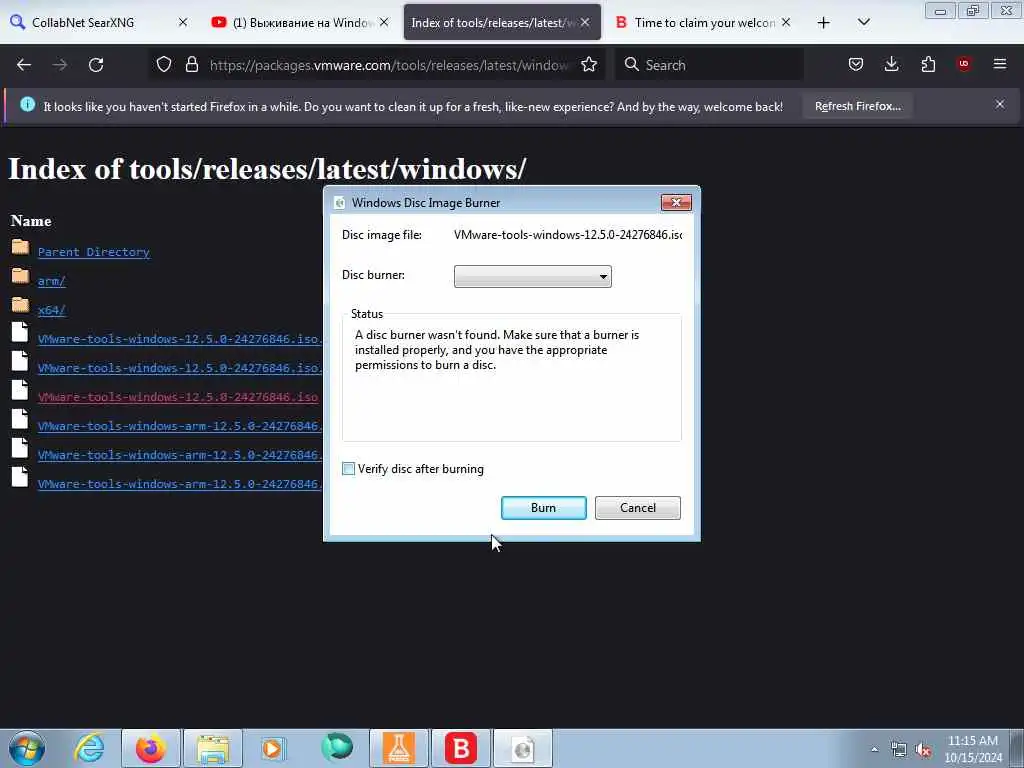
Task: Reload the page with refresh icon
Action: (x=96, y=65)
